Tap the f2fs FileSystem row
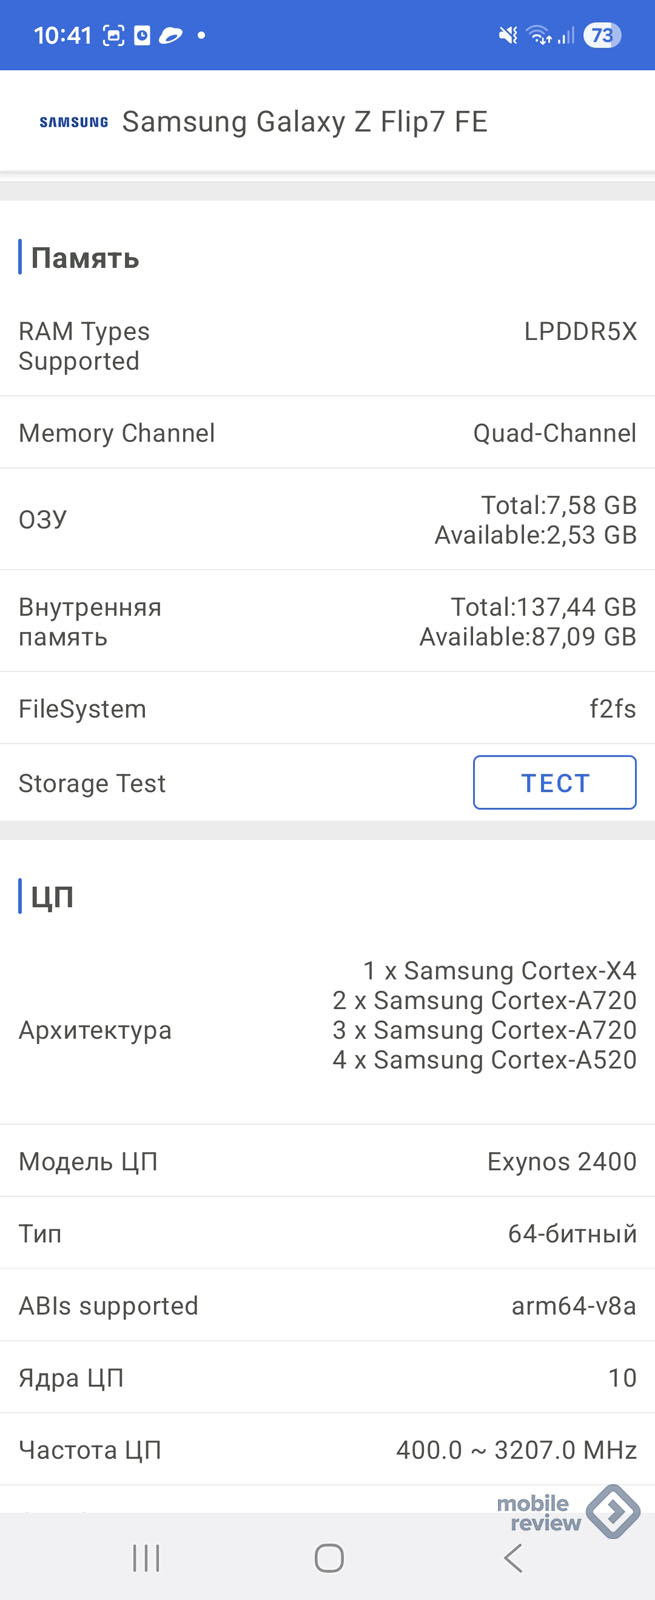Image resolution: width=655 pixels, height=1600 pixels. coord(327,708)
